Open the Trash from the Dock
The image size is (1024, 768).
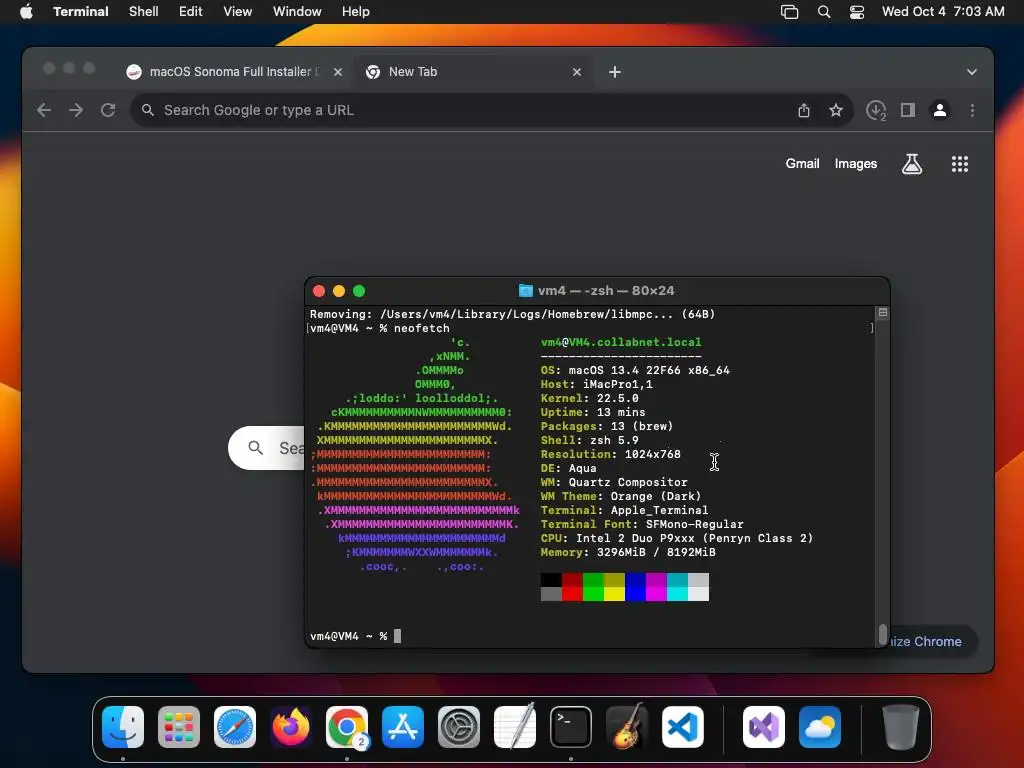pyautogui.click(x=900, y=727)
